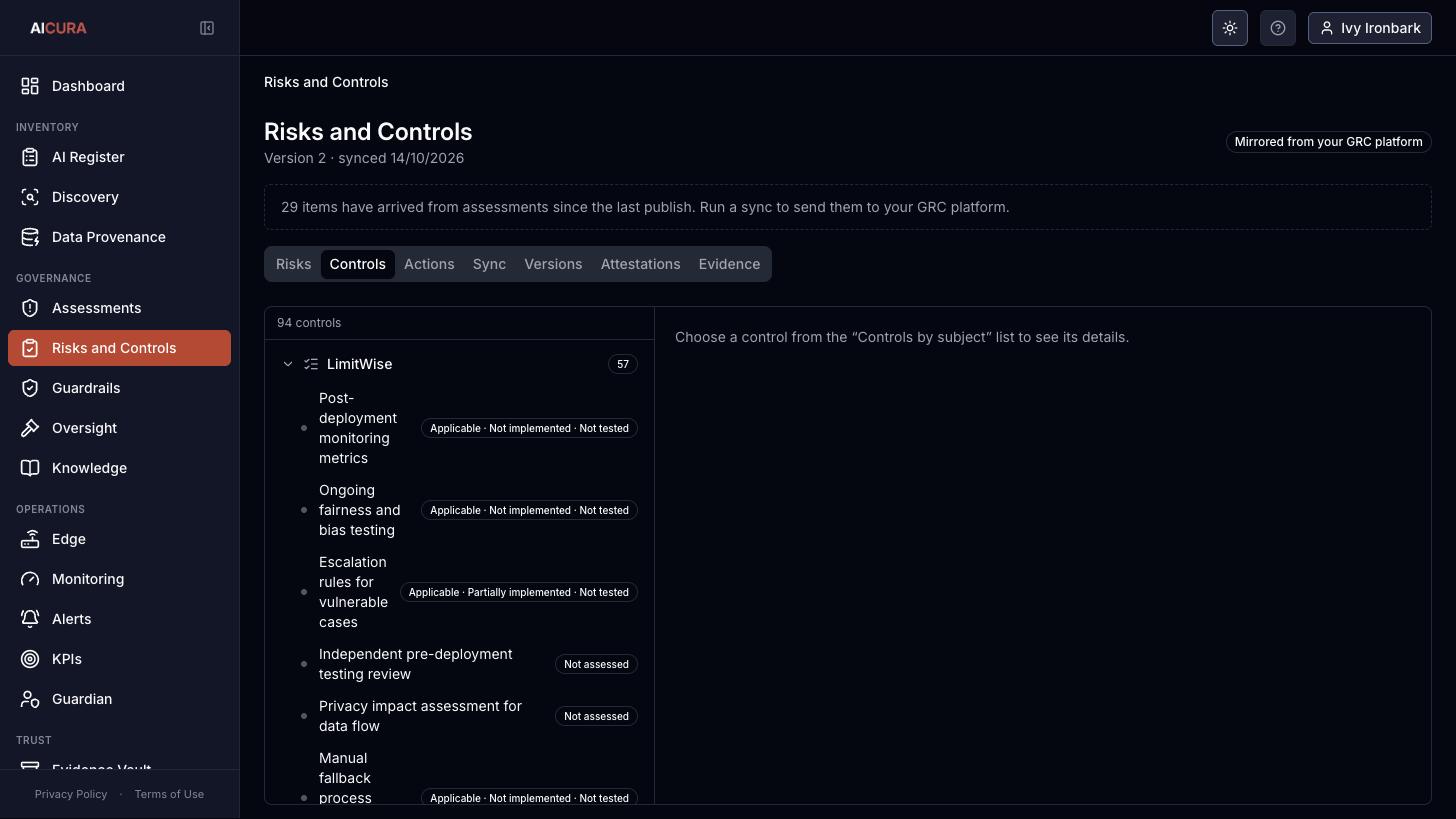Click the LimitWise 57 count badge
The height and width of the screenshot is (819, 1456).
(622, 364)
